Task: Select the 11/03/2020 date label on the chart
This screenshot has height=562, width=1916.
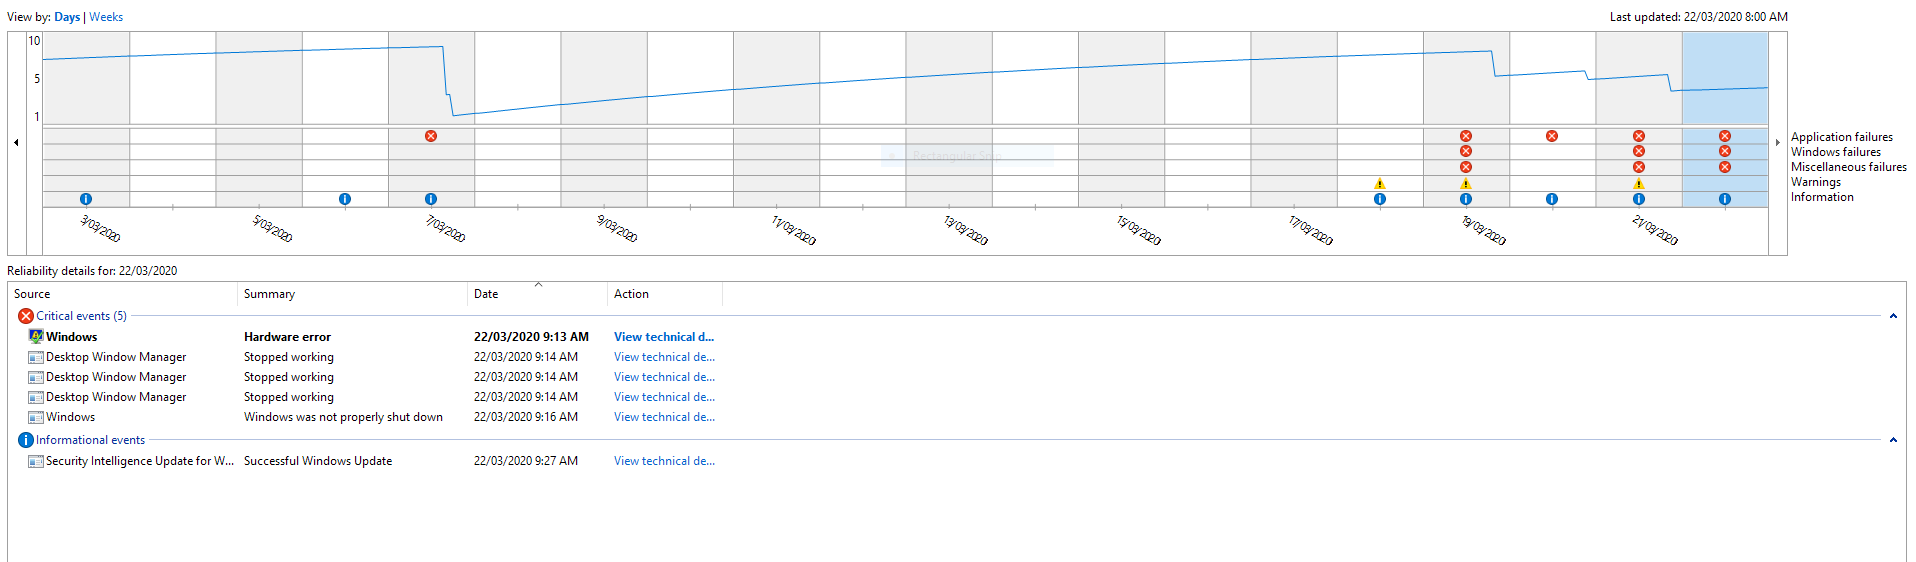Action: pos(793,230)
